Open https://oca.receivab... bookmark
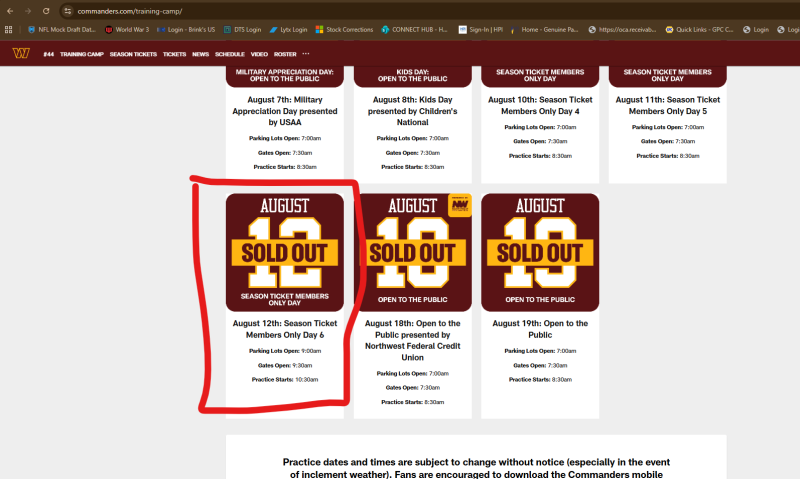 pyautogui.click(x=622, y=30)
